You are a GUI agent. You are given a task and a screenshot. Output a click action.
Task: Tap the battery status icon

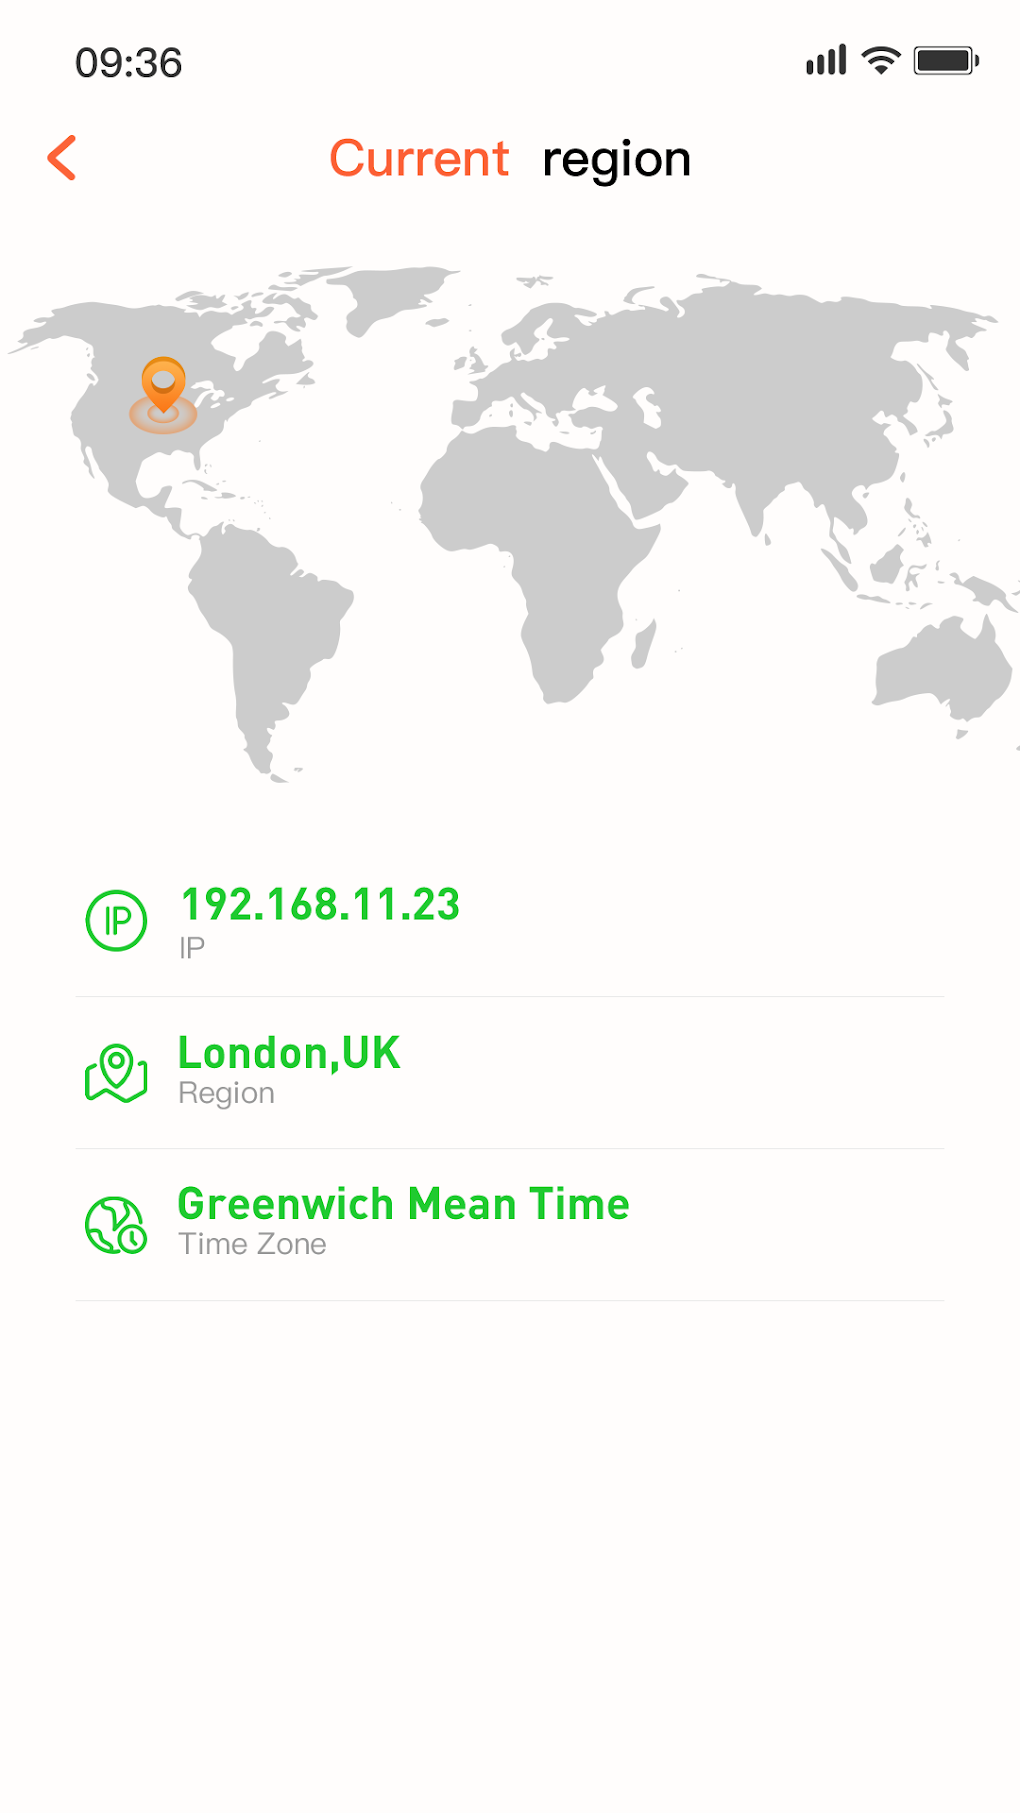coord(946,61)
